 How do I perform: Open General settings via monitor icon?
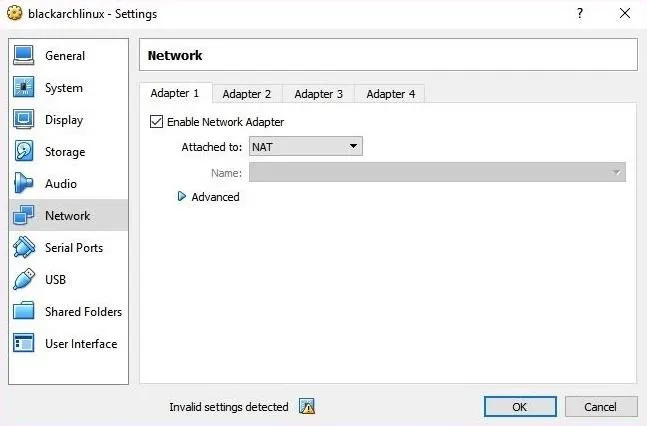point(24,56)
